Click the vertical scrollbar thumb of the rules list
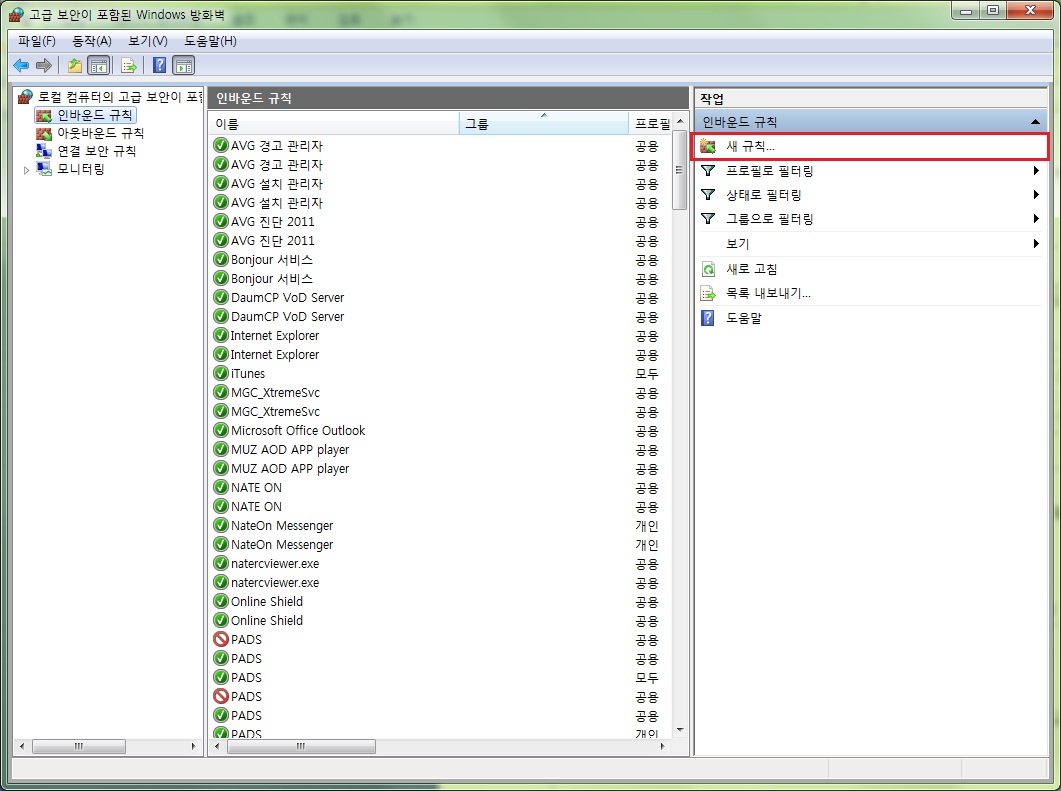 point(680,169)
